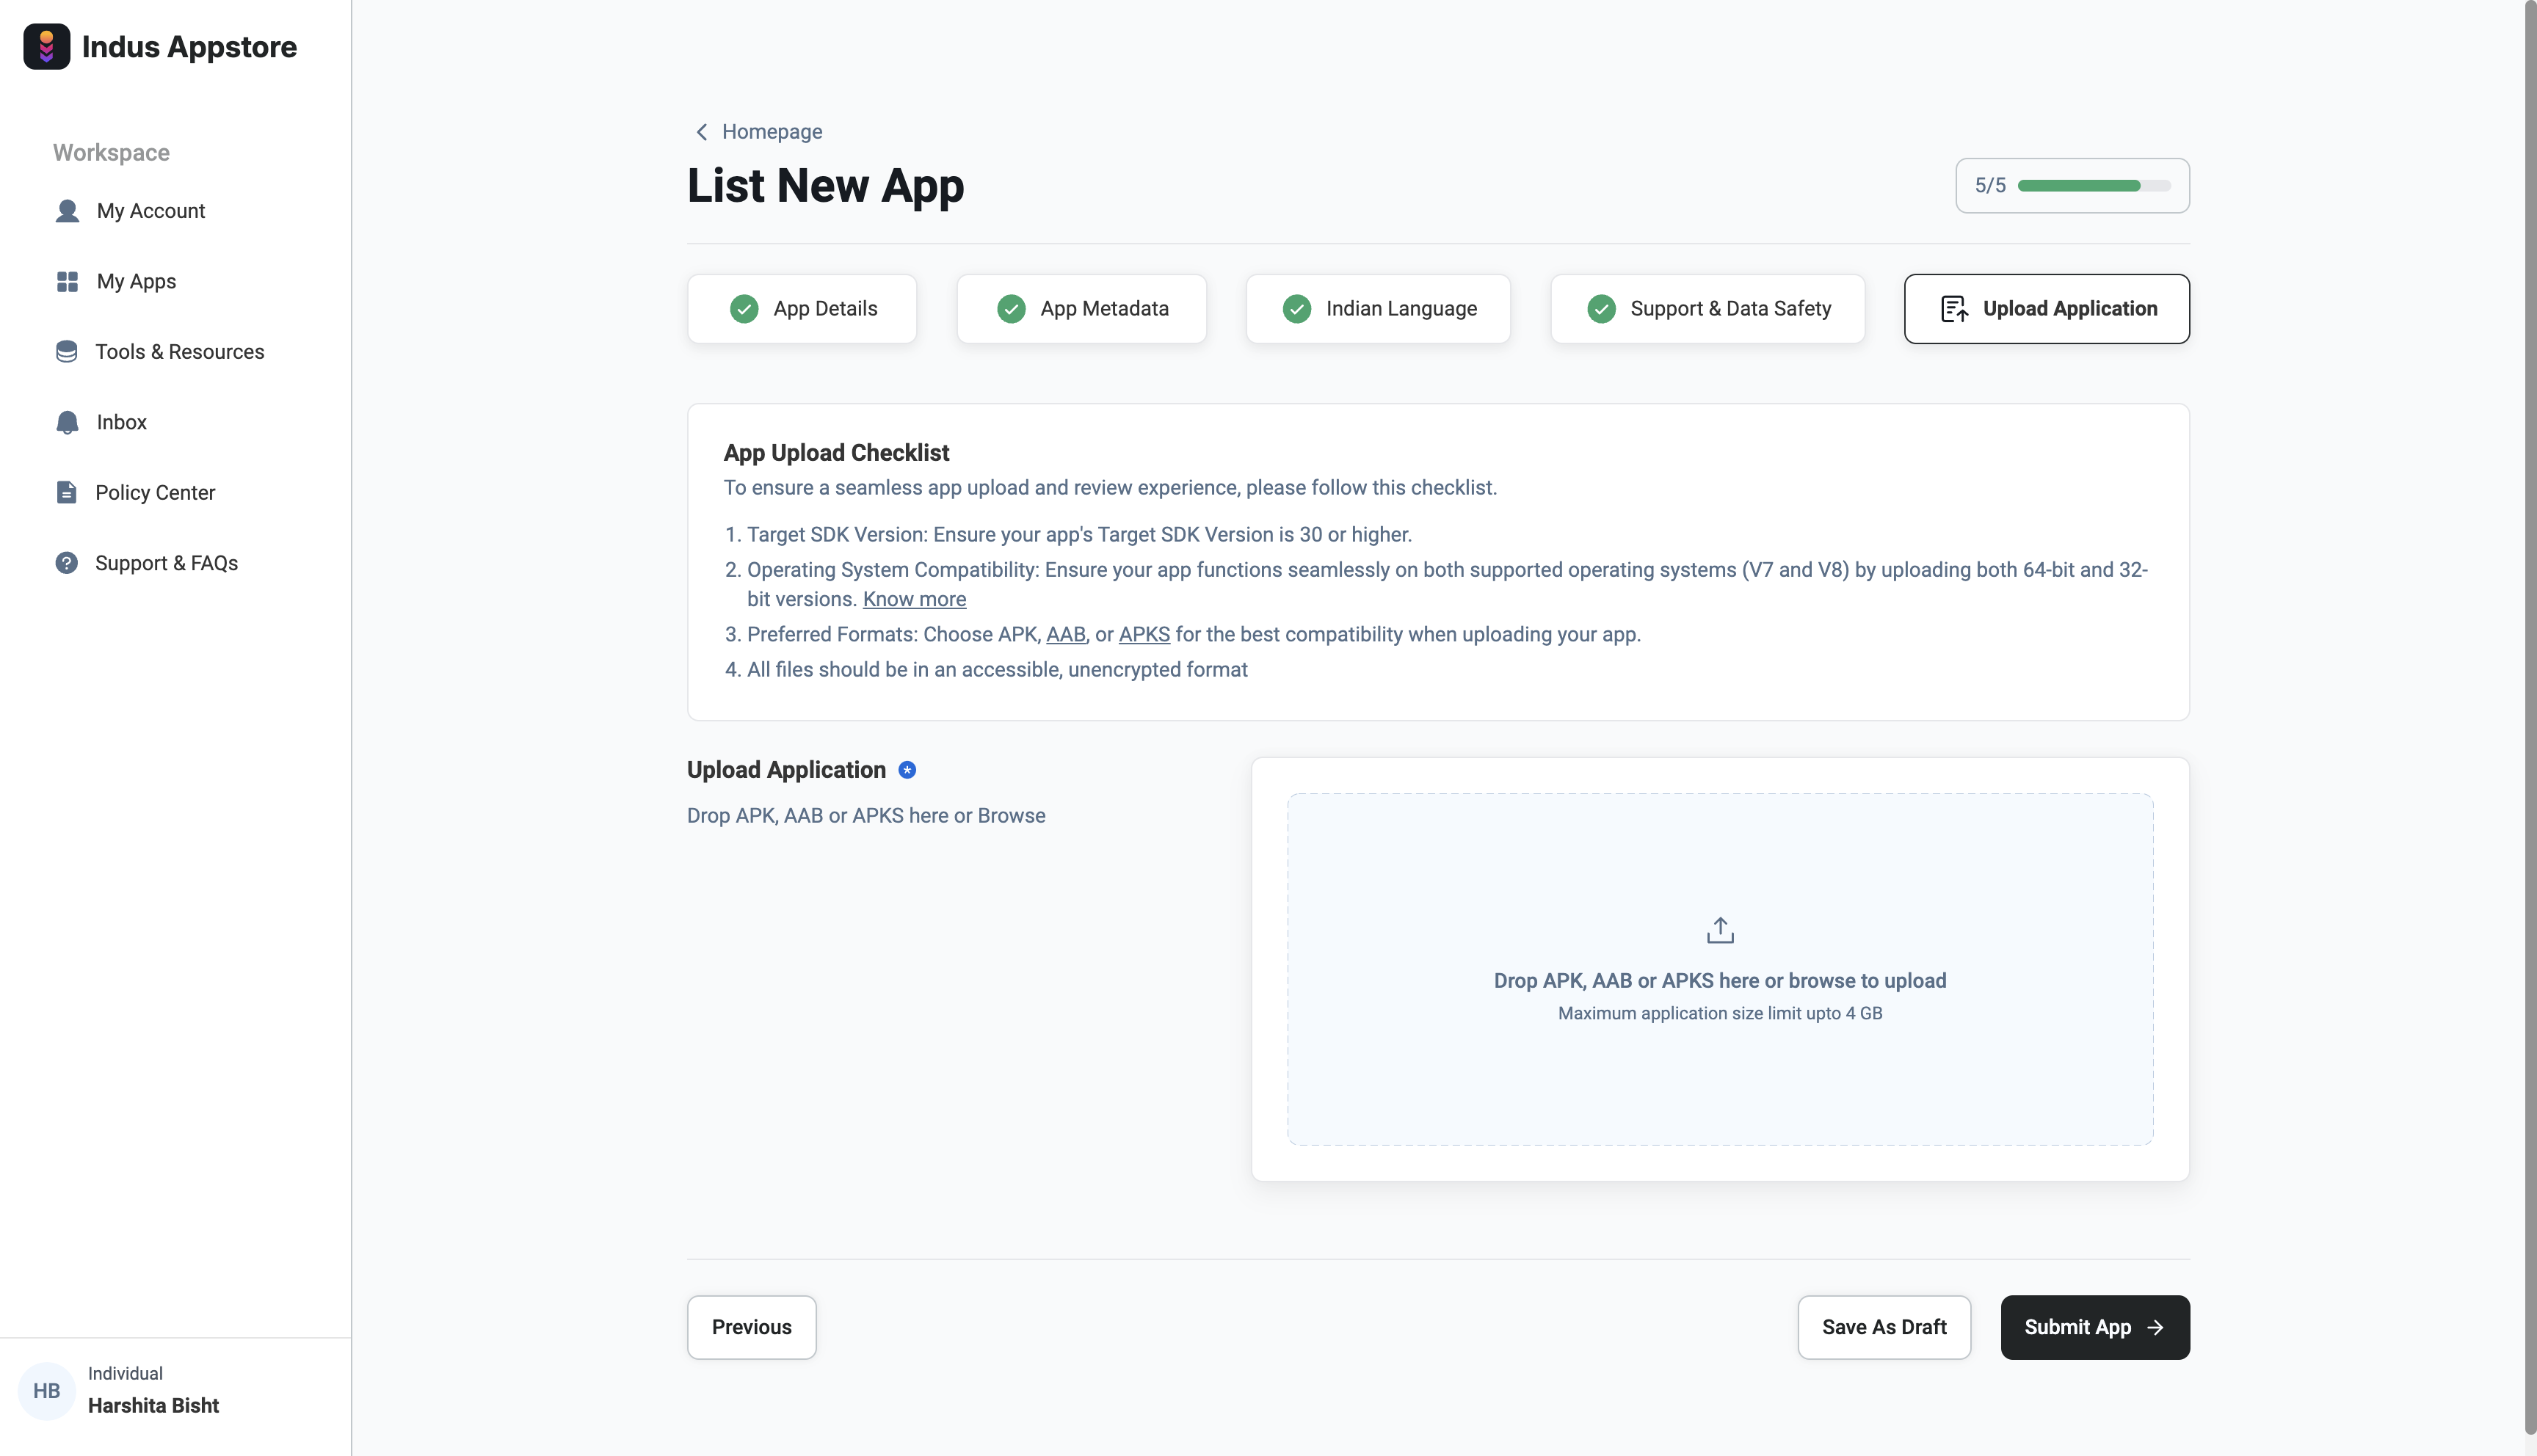Image resolution: width=2537 pixels, height=1456 pixels.
Task: Click the HB profile avatar
Action: tap(47, 1391)
